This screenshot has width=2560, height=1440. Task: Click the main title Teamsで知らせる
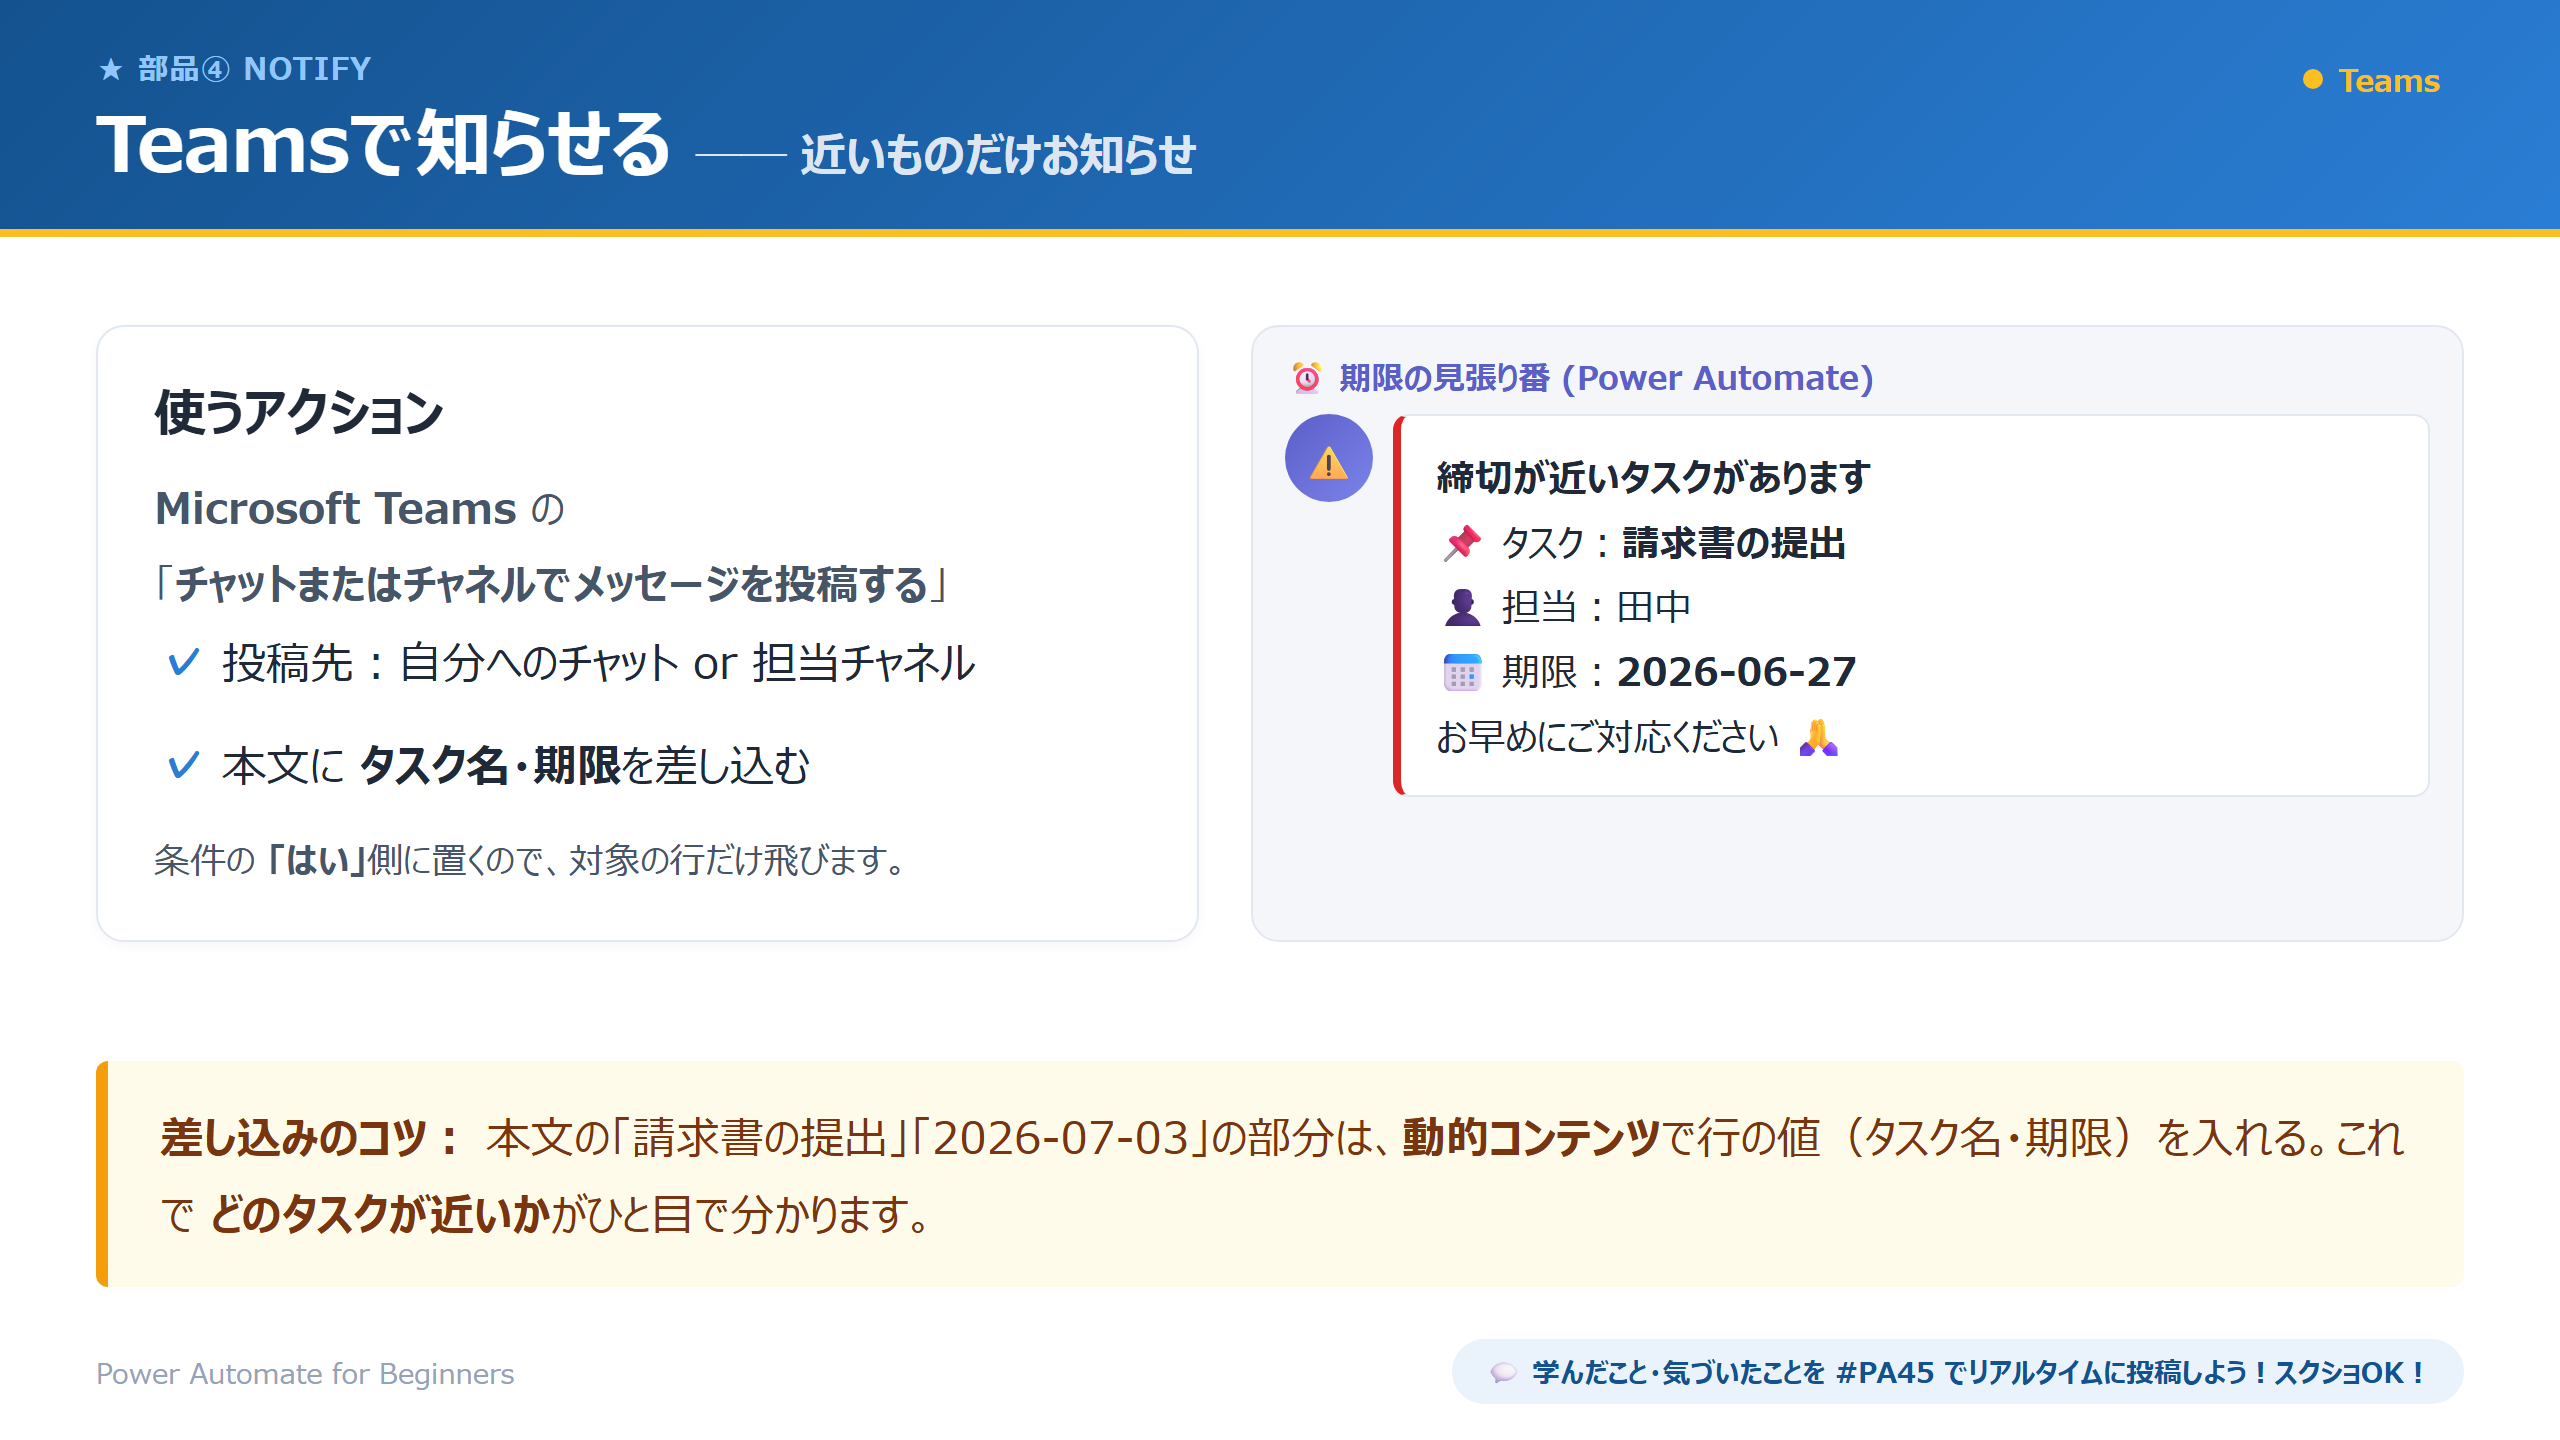tap(383, 144)
